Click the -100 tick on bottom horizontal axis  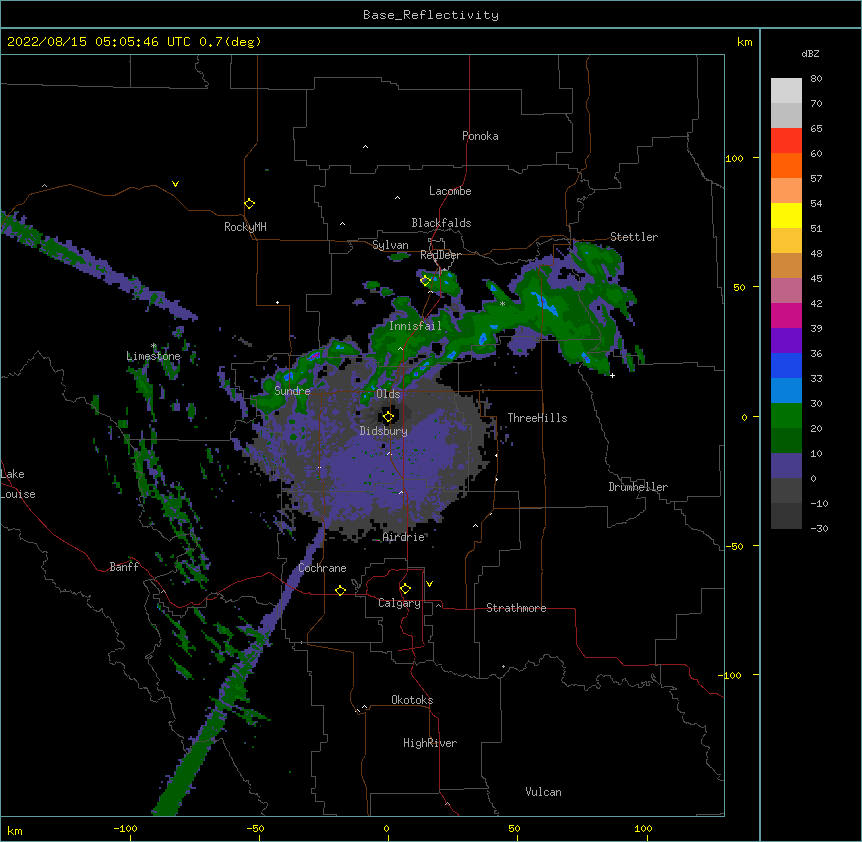[x=125, y=829]
